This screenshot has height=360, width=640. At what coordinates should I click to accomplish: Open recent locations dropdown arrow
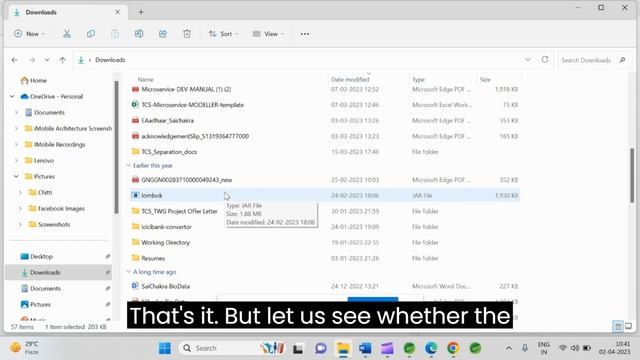click(47, 60)
